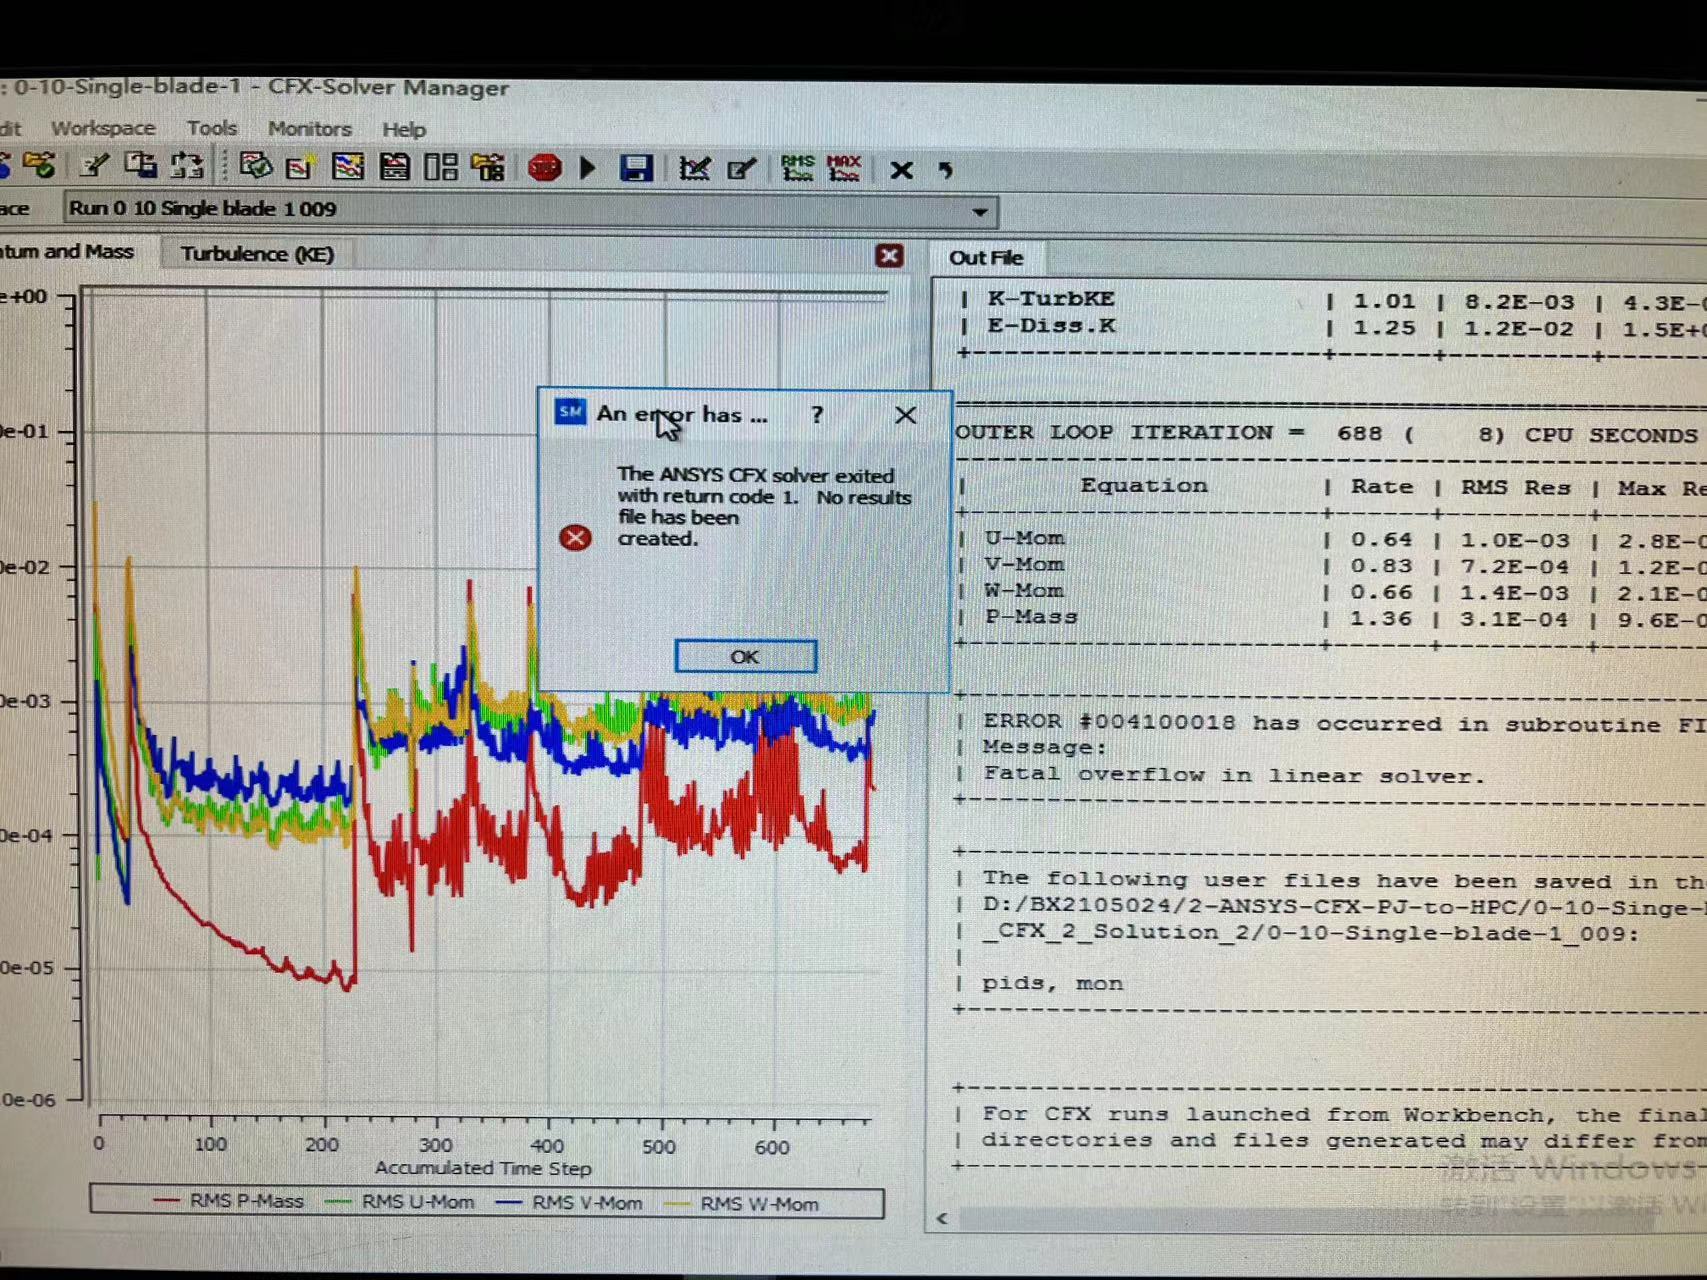Stop the current solver run
The width and height of the screenshot is (1707, 1280).
(x=545, y=168)
